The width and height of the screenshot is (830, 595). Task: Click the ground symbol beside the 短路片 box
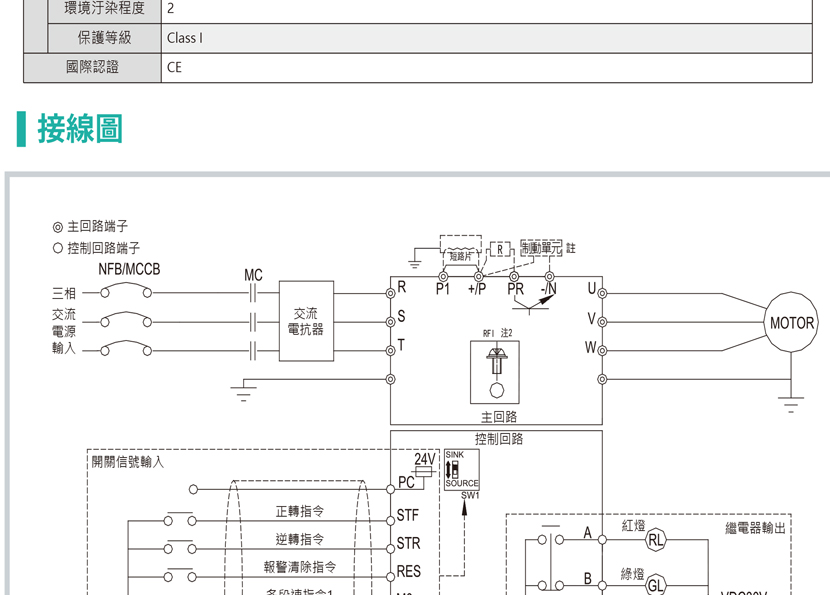coord(415,264)
